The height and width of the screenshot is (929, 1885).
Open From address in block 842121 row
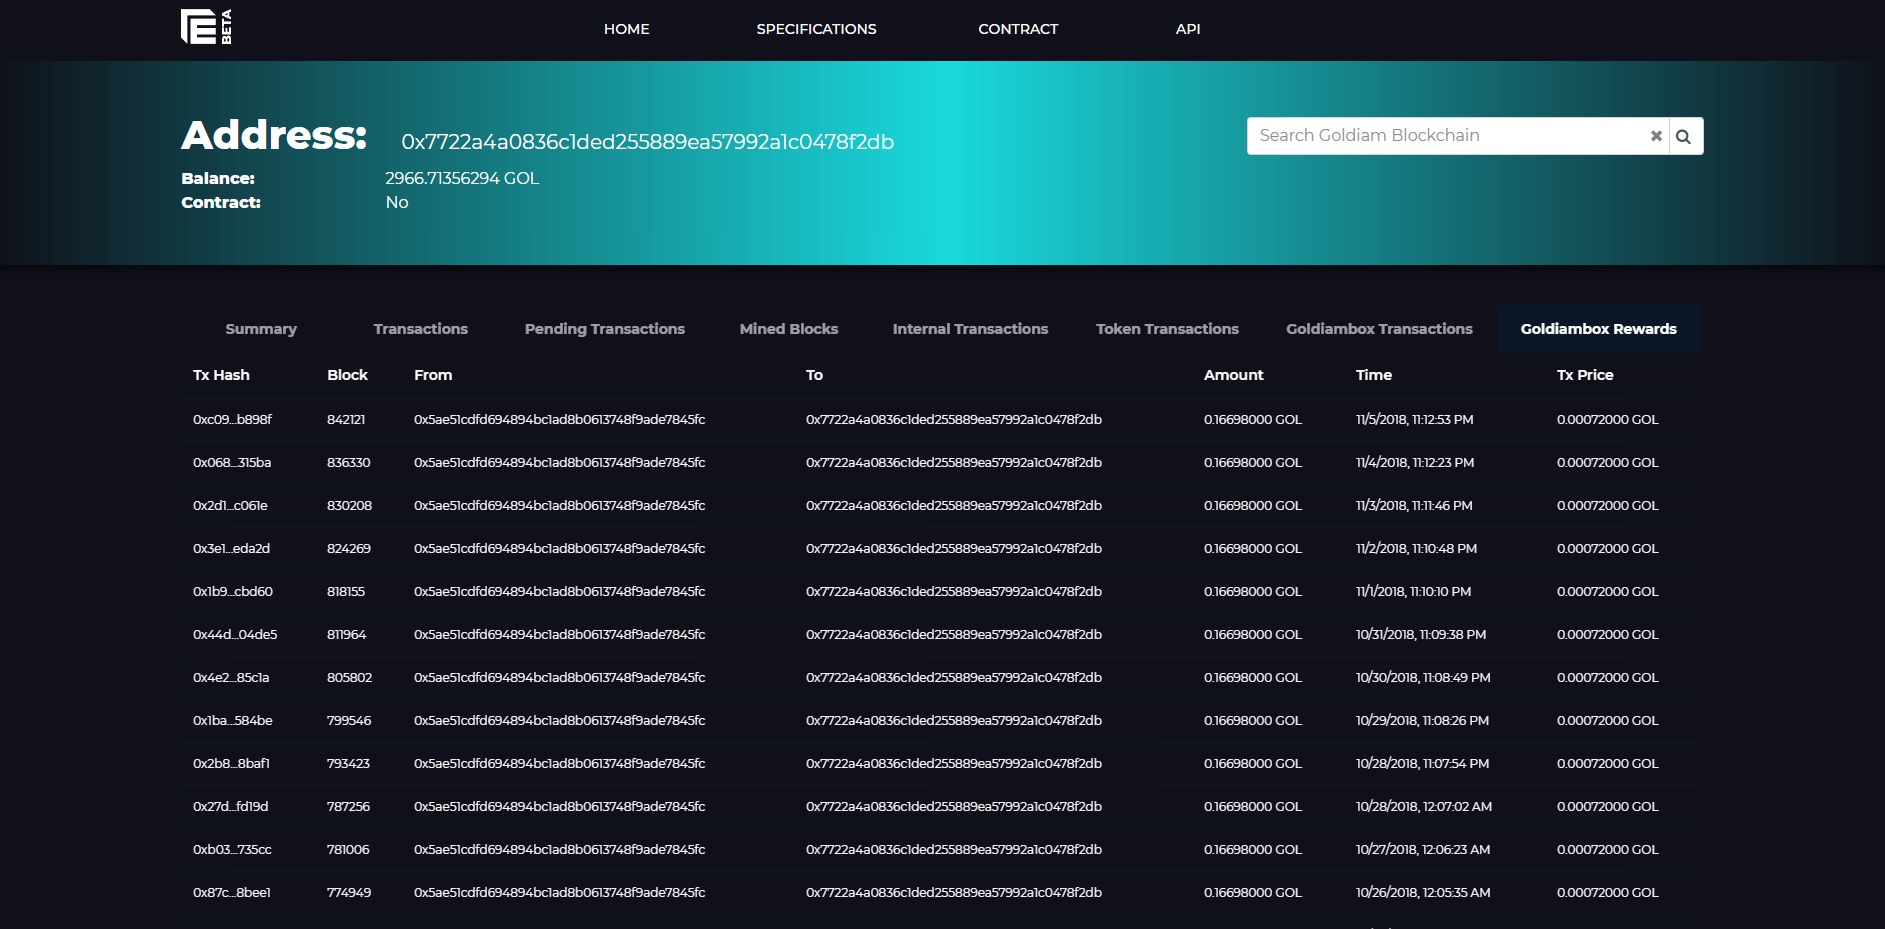560,420
